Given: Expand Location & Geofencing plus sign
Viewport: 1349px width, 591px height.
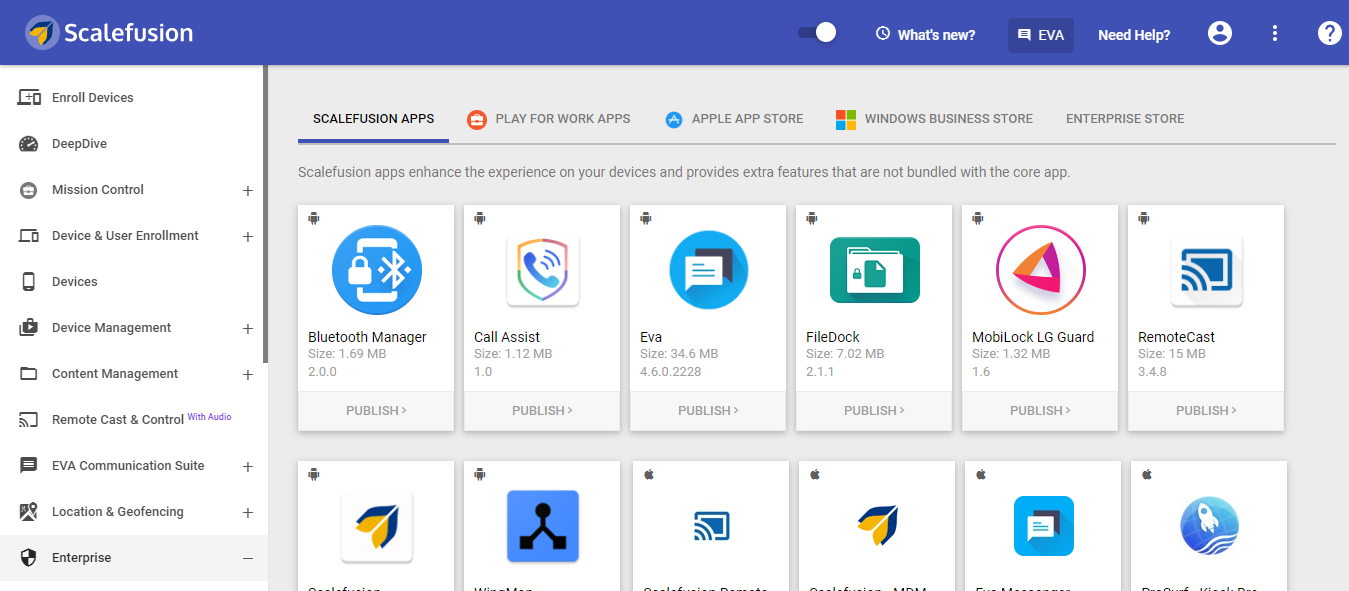Looking at the screenshot, I should [x=248, y=513].
